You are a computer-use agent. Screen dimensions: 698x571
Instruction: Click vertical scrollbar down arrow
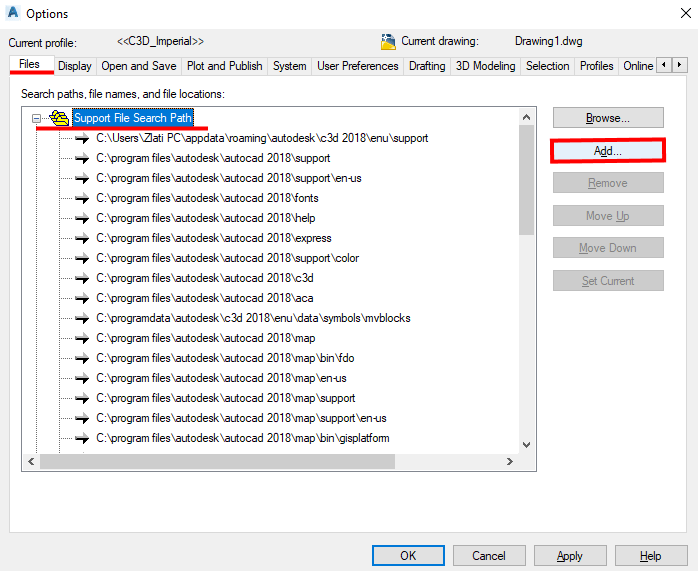pyautogui.click(x=527, y=445)
